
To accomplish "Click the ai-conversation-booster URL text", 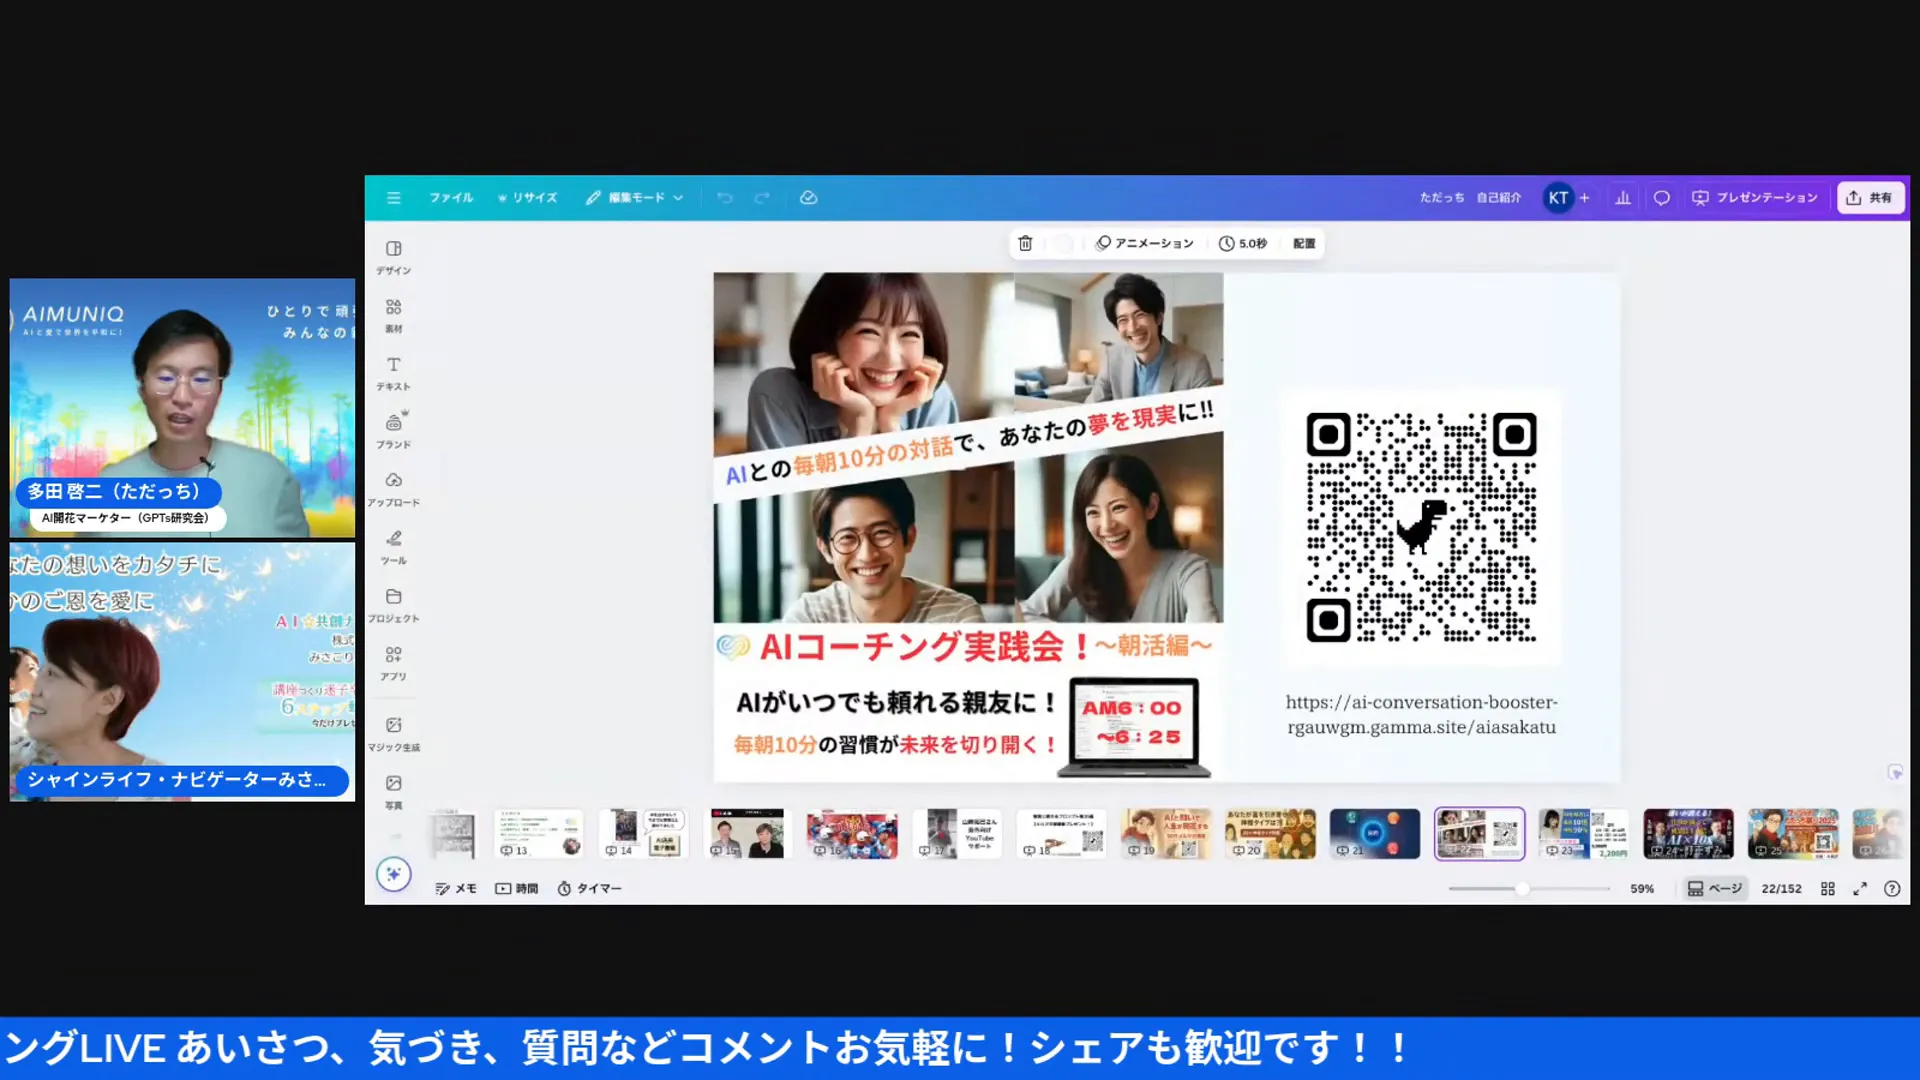I will (x=1421, y=715).
